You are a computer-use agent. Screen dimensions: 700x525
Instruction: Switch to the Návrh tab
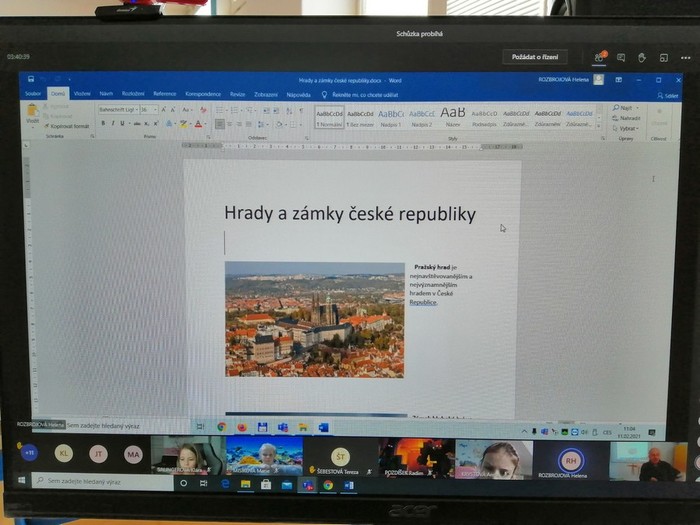[106, 94]
